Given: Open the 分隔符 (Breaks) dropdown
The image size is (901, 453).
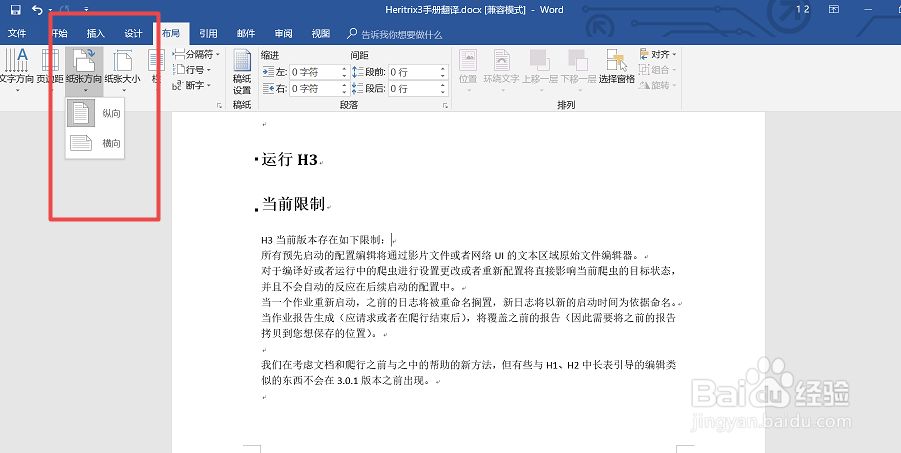Looking at the screenshot, I should click(196, 54).
